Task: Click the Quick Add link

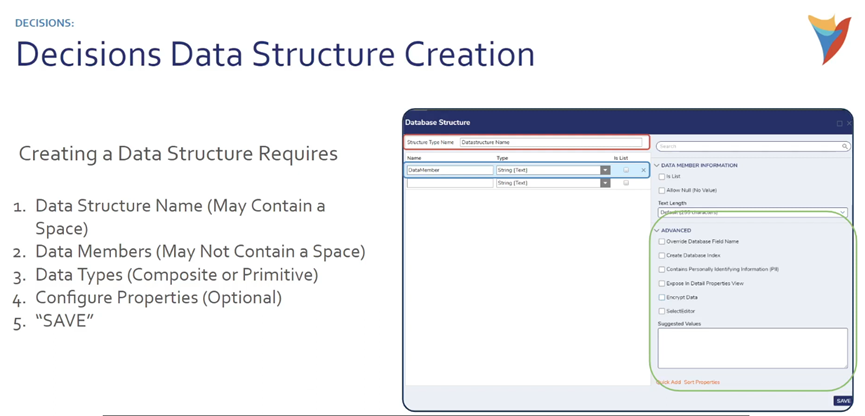Action: tap(669, 382)
